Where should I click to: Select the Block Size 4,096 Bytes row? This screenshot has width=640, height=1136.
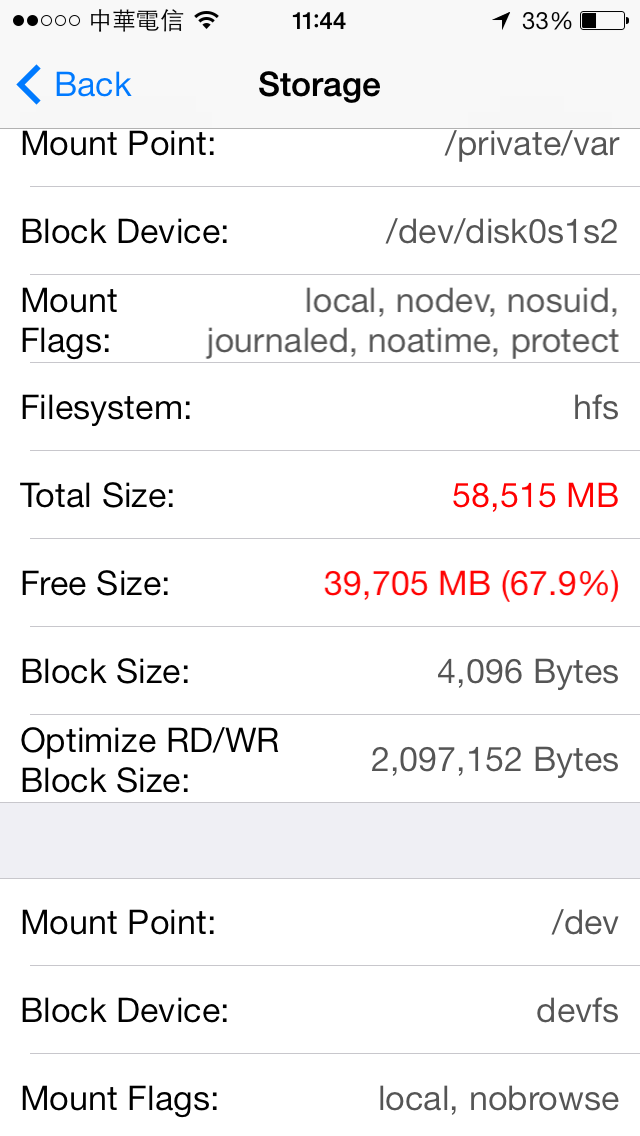pos(320,671)
